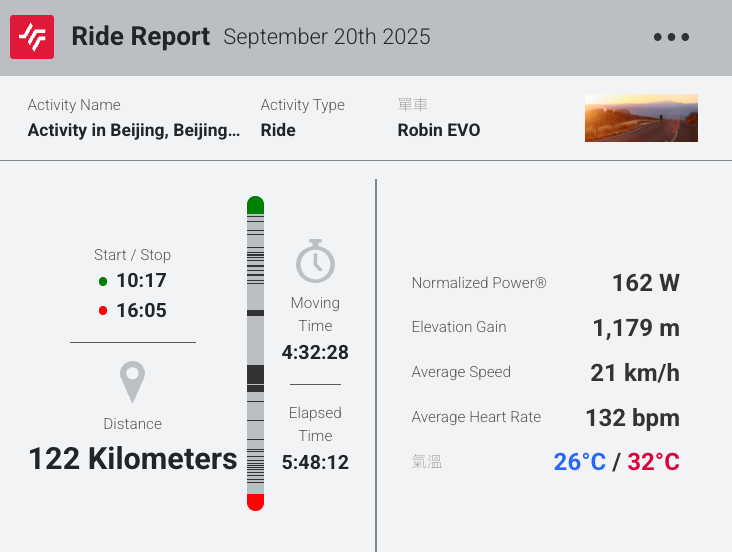
Task: Click the Robin EVO bike name
Action: tap(439, 130)
